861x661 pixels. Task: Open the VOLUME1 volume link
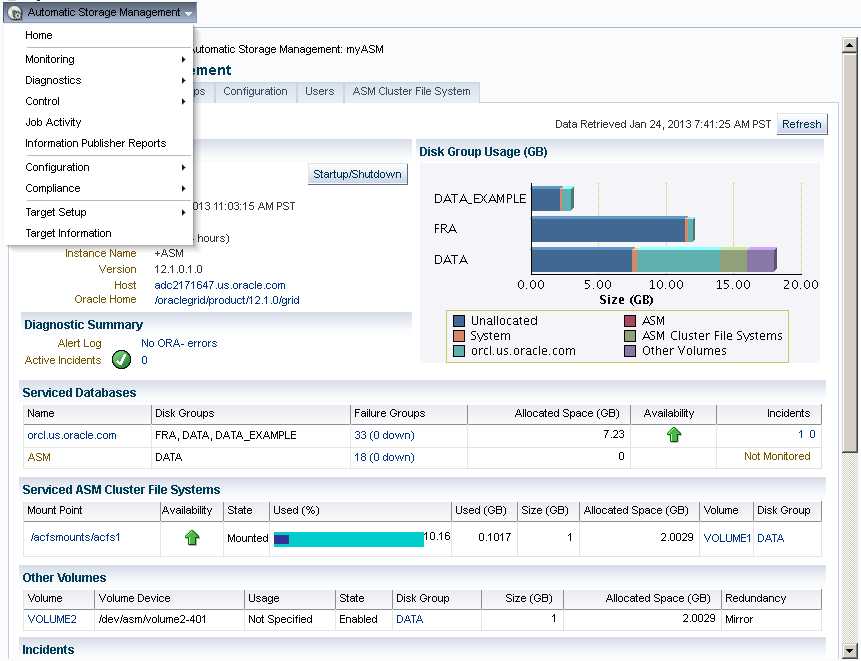(727, 538)
